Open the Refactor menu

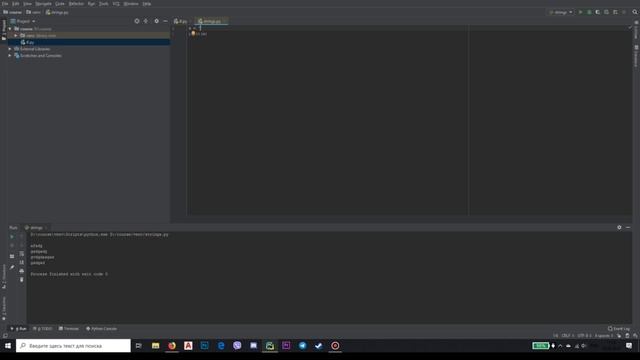click(76, 4)
